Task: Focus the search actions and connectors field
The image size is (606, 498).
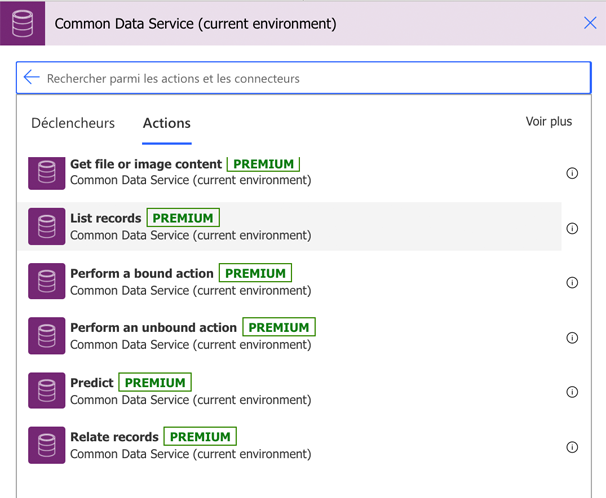Action: pyautogui.click(x=303, y=78)
